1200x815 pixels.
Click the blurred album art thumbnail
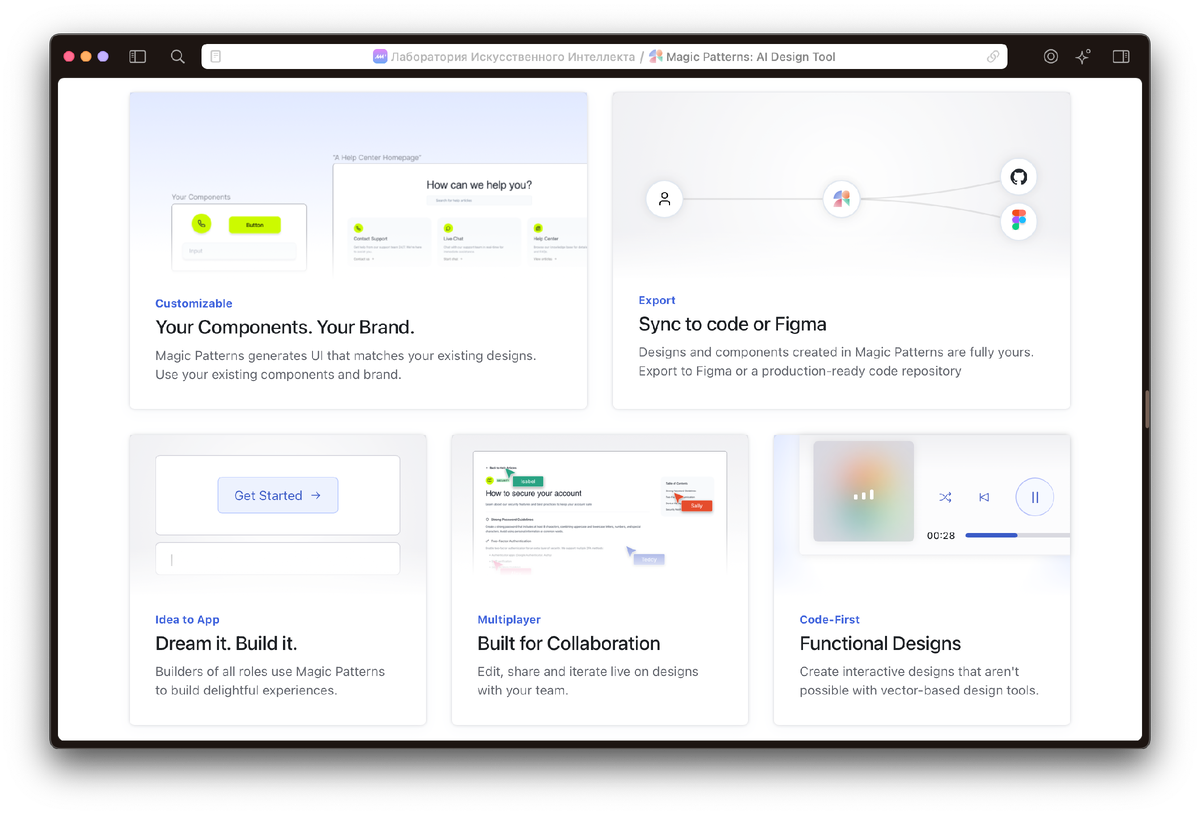[x=863, y=491]
